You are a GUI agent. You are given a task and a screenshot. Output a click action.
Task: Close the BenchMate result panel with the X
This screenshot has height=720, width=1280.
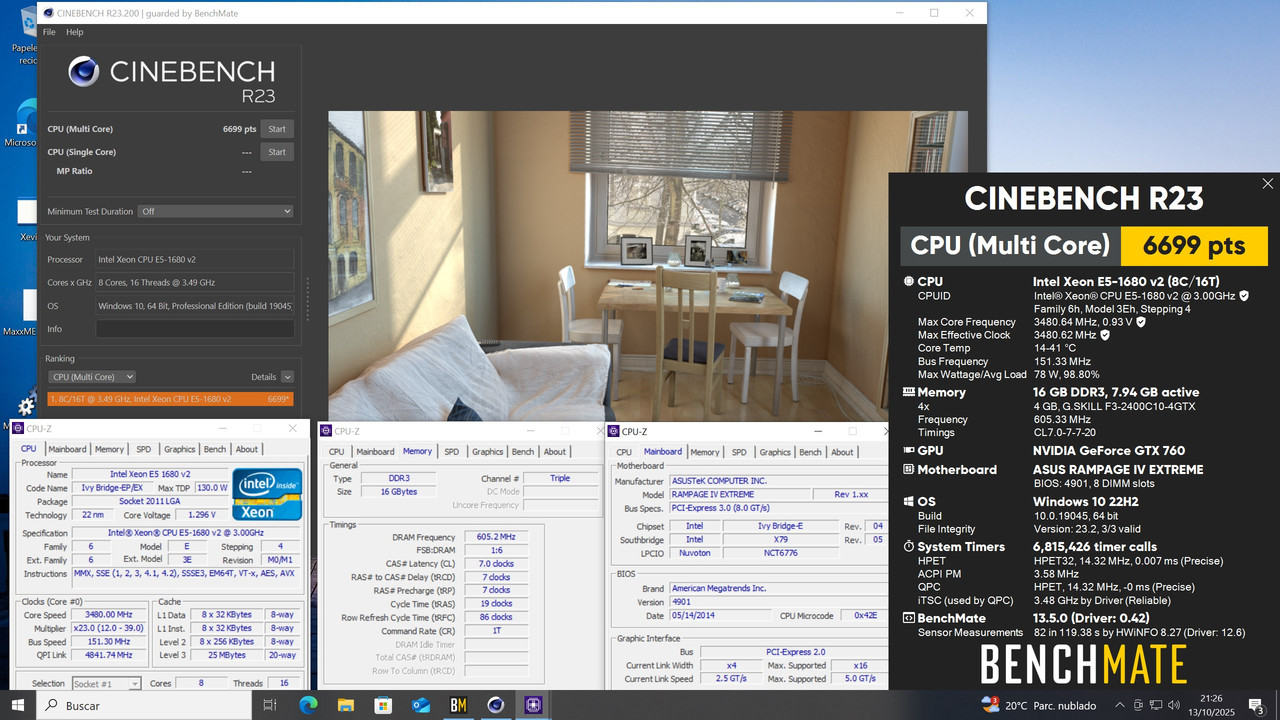(1267, 184)
